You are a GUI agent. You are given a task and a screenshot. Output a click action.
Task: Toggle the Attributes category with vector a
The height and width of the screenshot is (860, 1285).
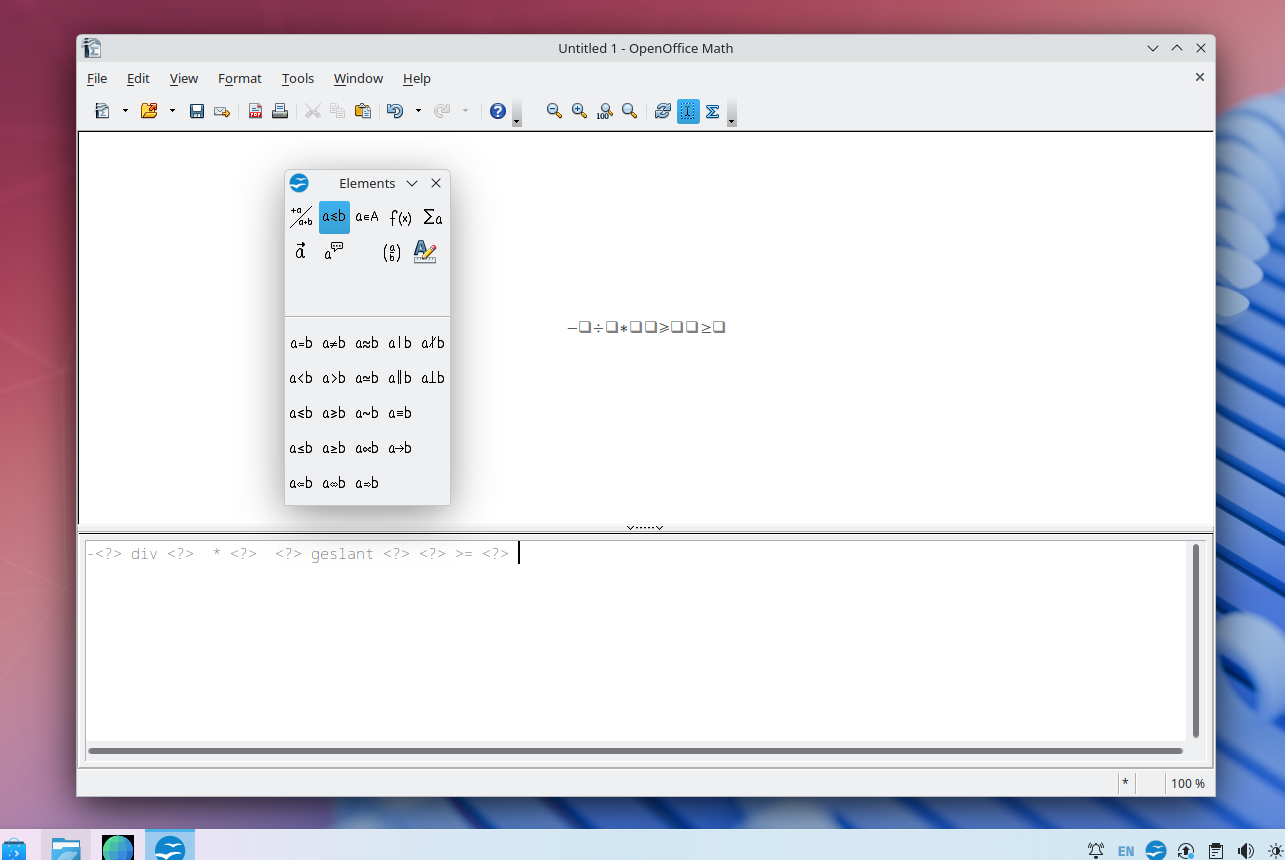point(301,252)
